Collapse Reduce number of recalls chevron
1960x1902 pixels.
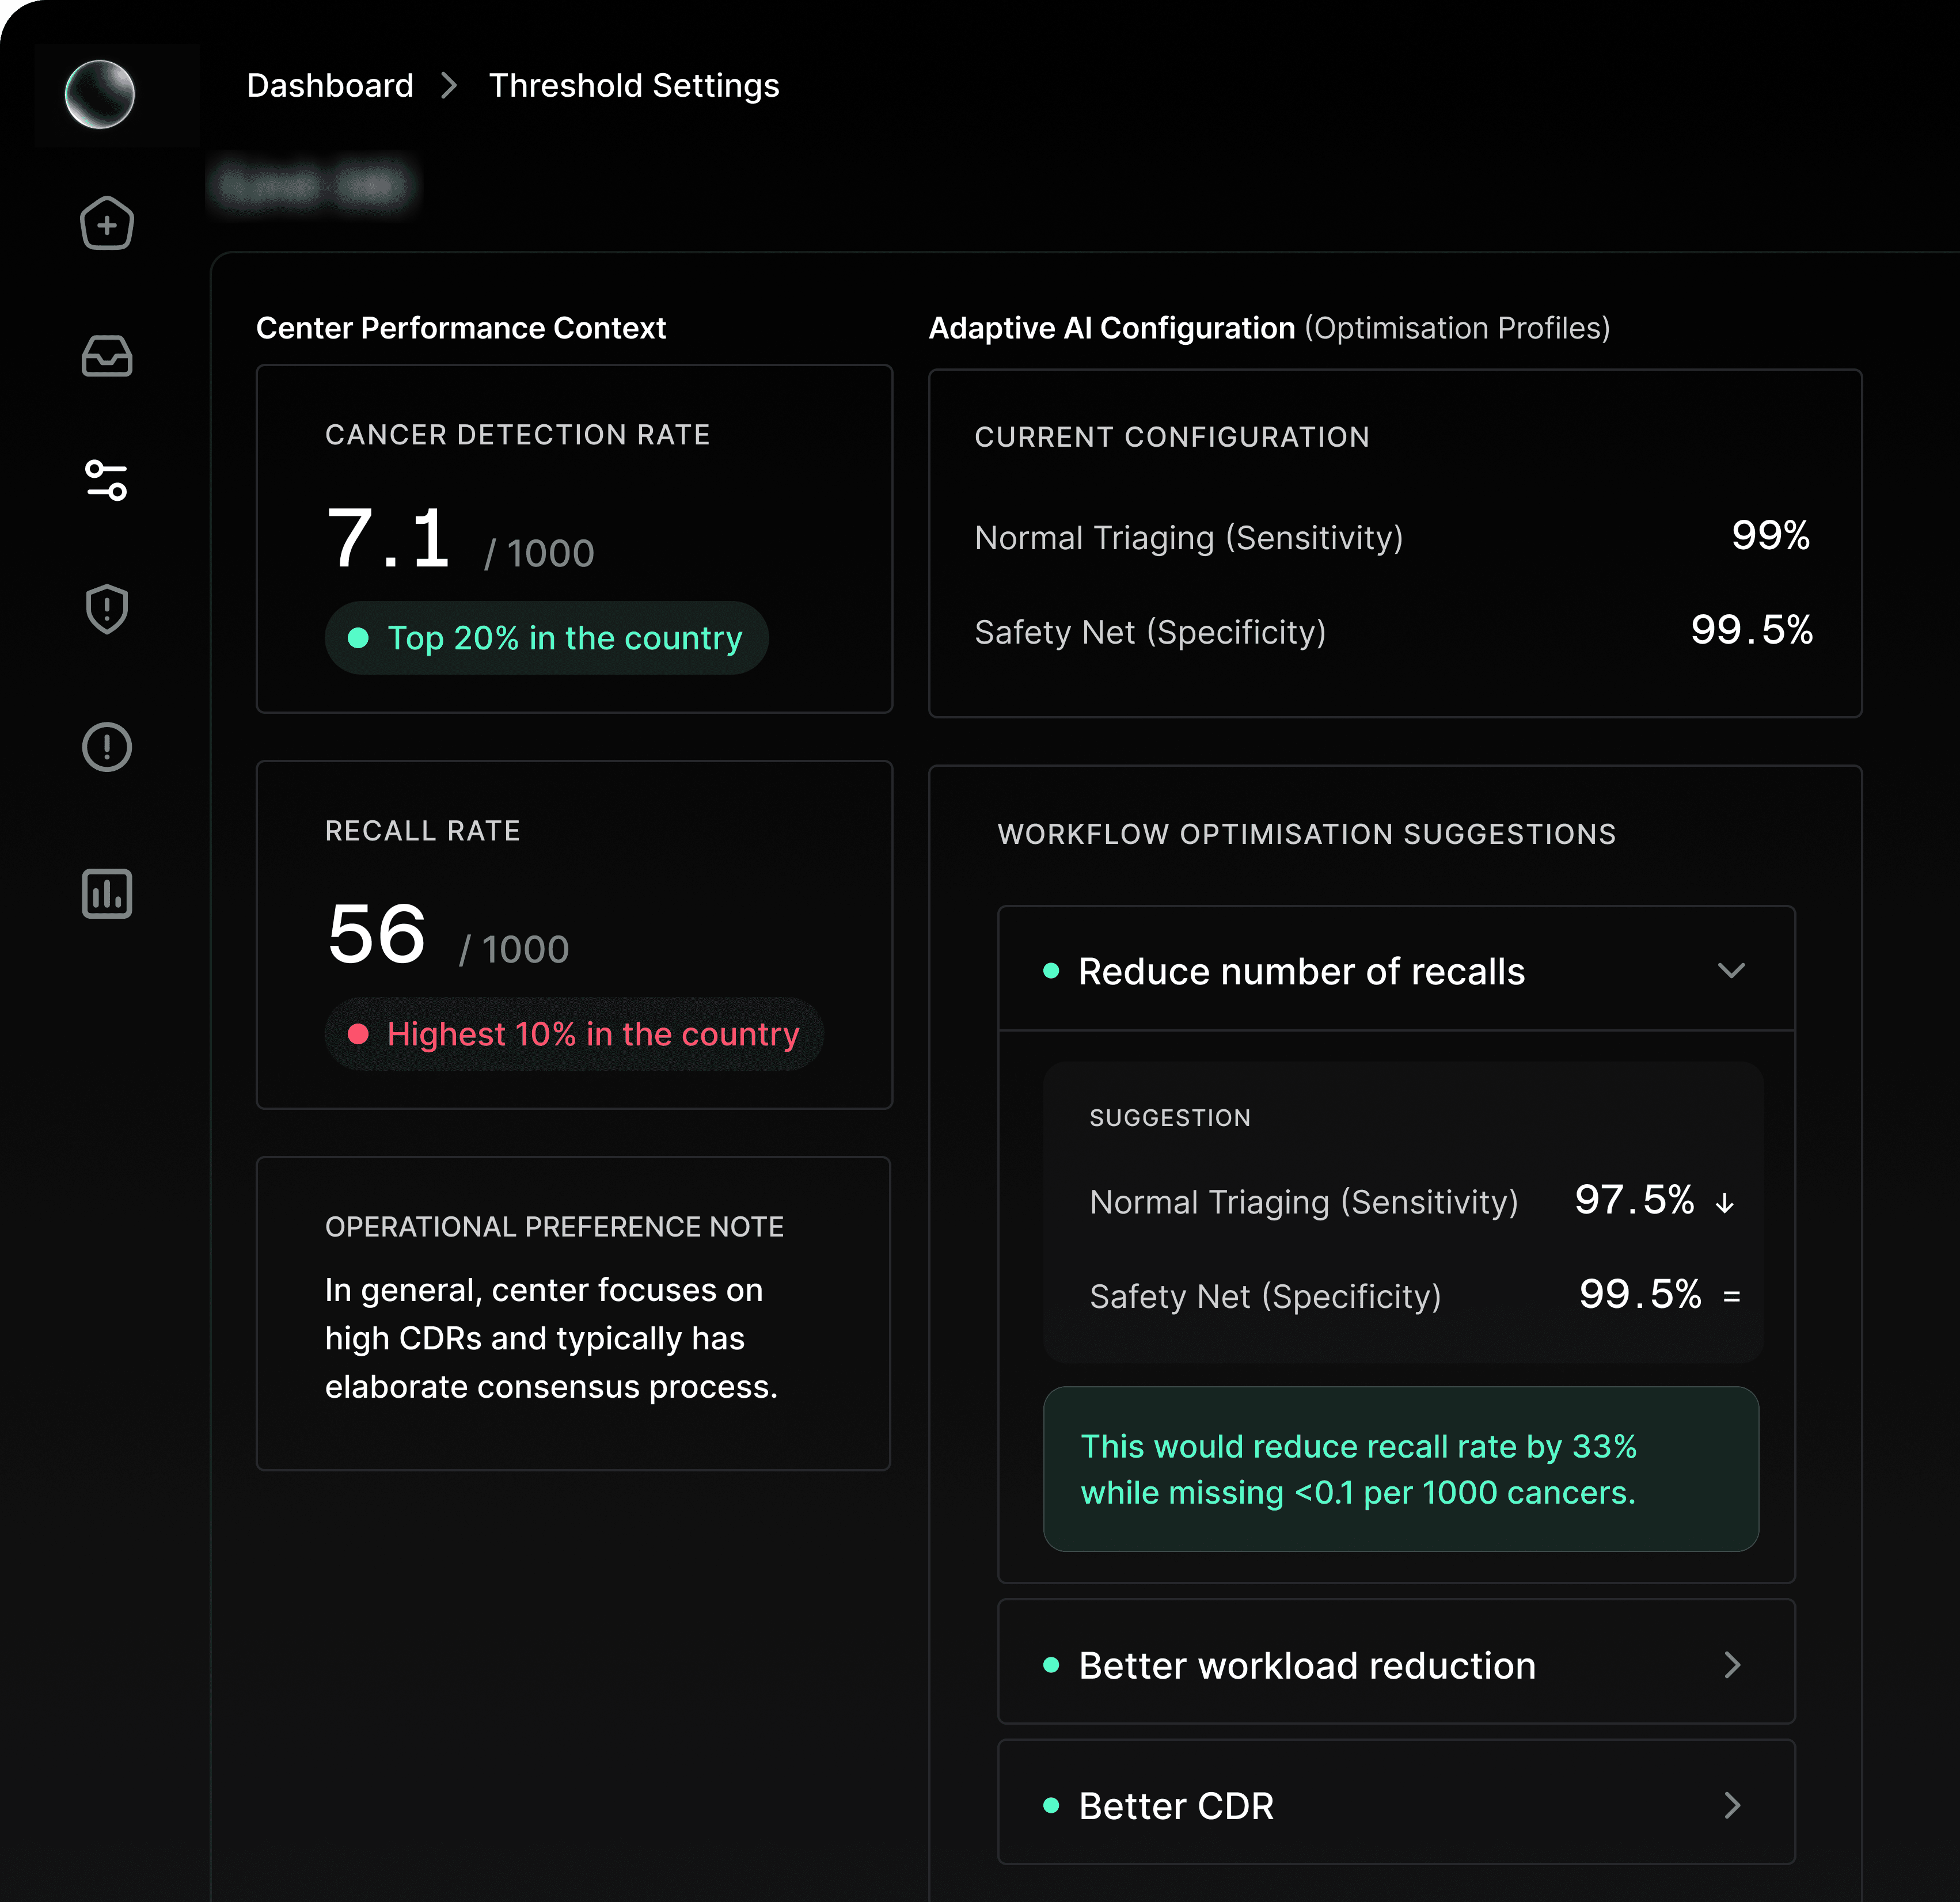click(x=1731, y=970)
